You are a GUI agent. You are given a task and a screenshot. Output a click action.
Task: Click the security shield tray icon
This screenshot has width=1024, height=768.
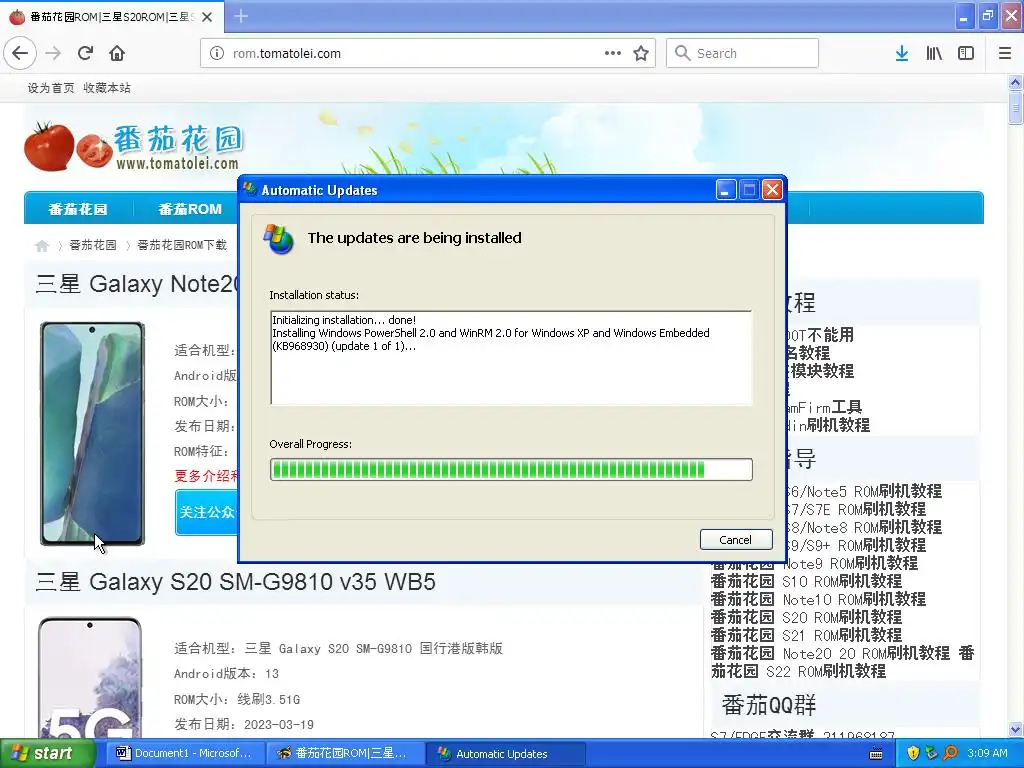click(x=913, y=754)
